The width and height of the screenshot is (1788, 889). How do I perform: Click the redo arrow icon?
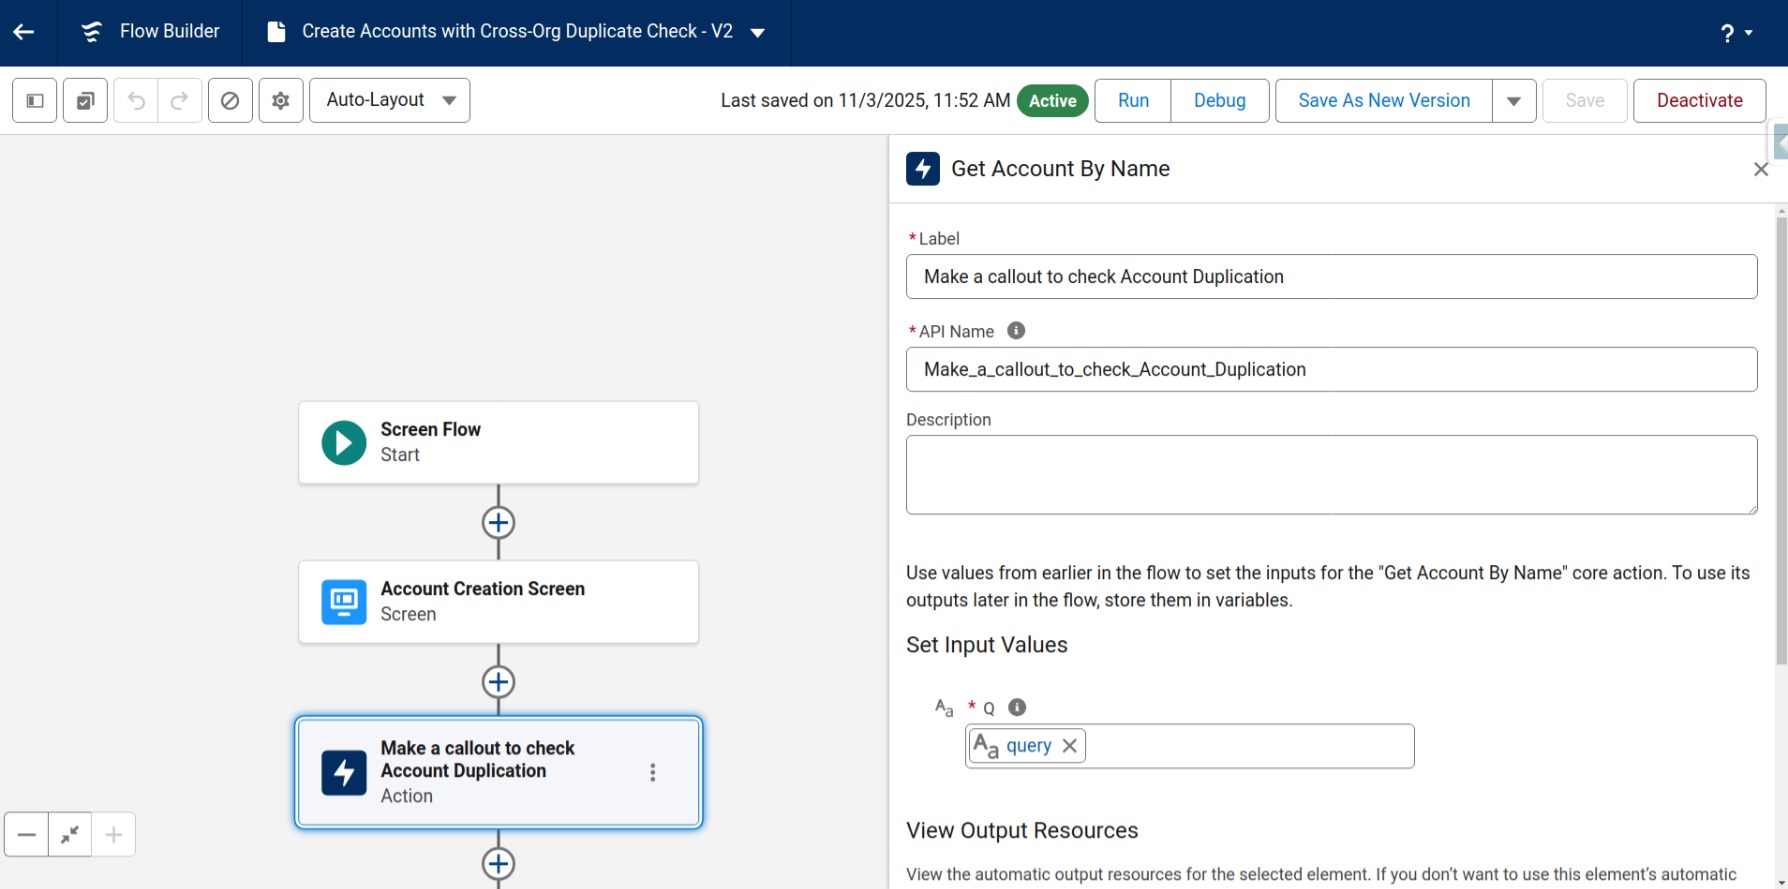[180, 101]
